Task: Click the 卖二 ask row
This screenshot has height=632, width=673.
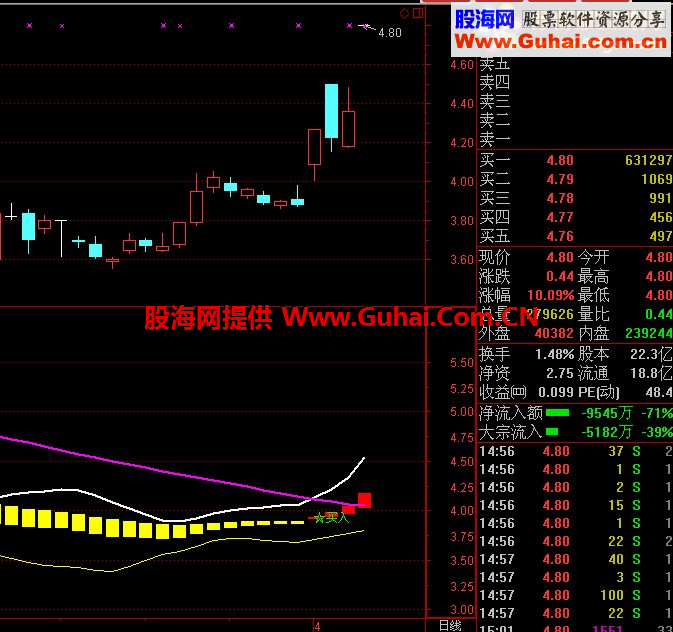Action: [575, 121]
